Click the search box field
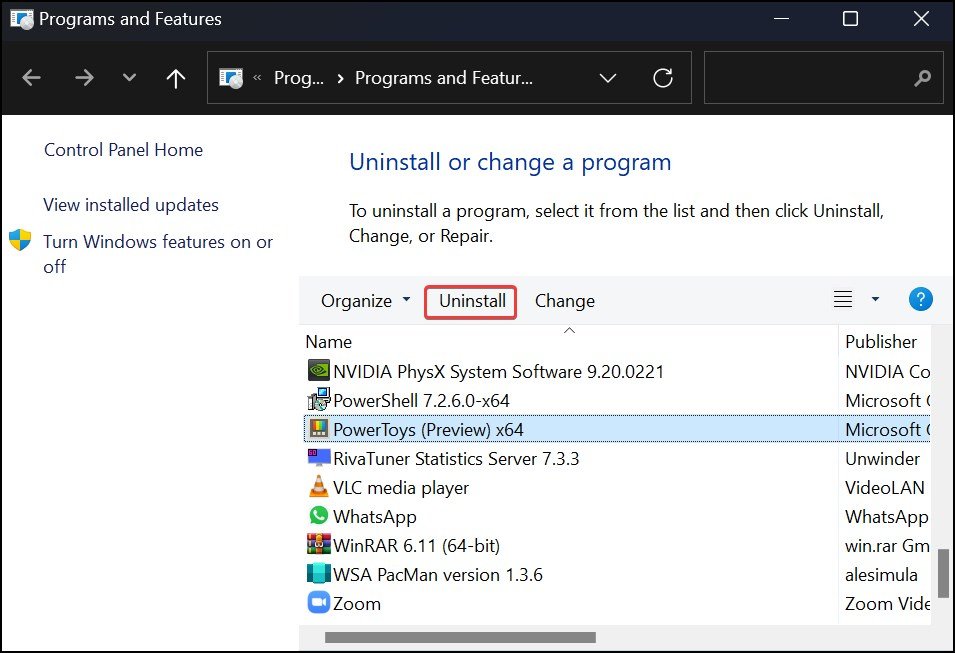 810,78
